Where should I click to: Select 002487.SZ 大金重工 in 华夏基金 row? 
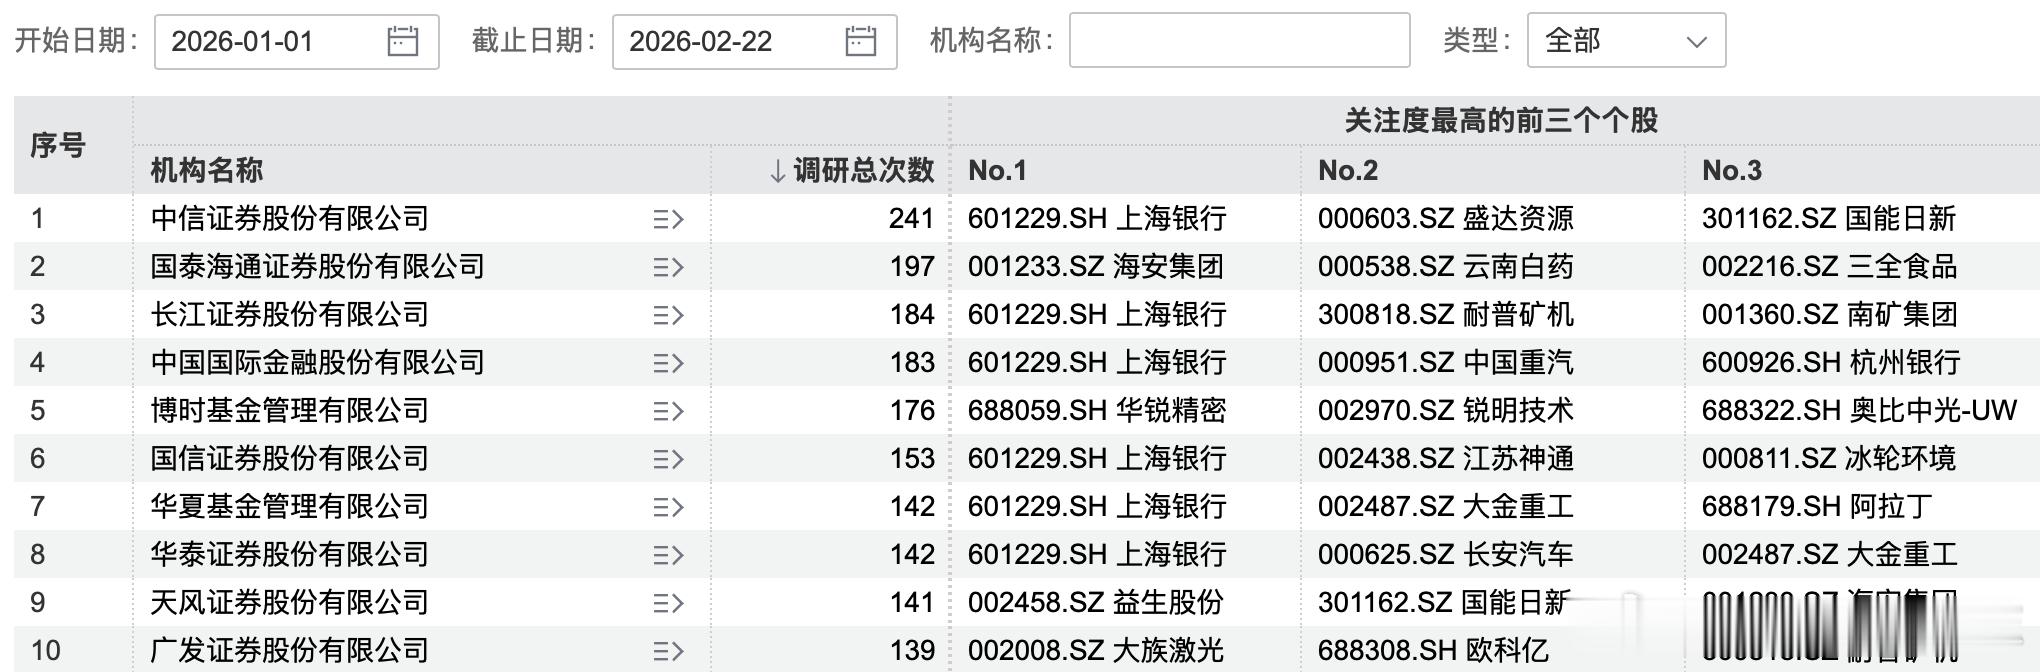(x=1446, y=507)
